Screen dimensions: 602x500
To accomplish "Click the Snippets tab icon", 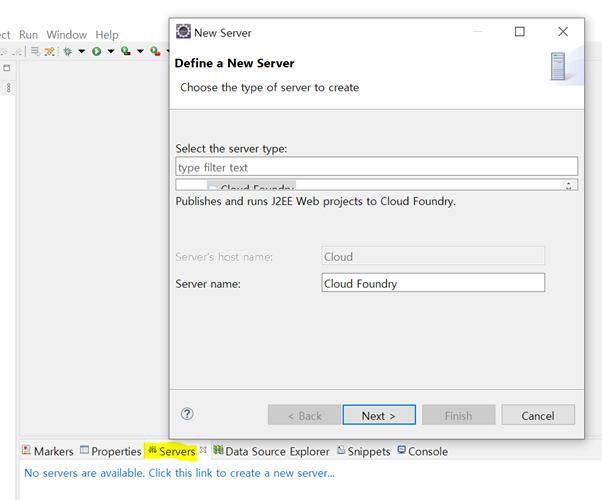I will coord(341,450).
